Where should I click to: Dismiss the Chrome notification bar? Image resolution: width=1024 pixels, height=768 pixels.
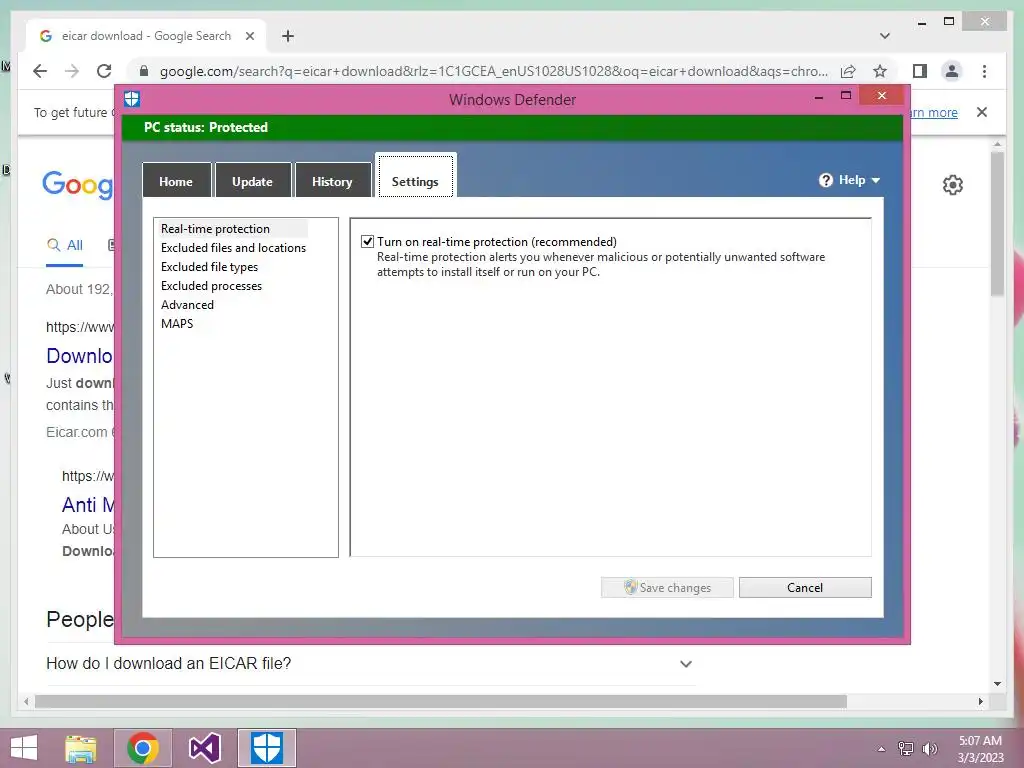point(982,112)
